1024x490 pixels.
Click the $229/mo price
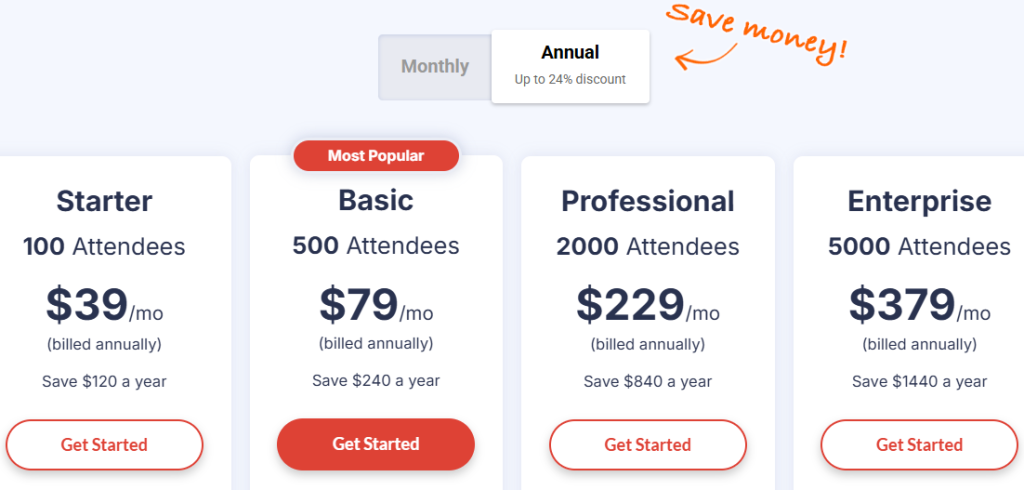[x=648, y=305]
